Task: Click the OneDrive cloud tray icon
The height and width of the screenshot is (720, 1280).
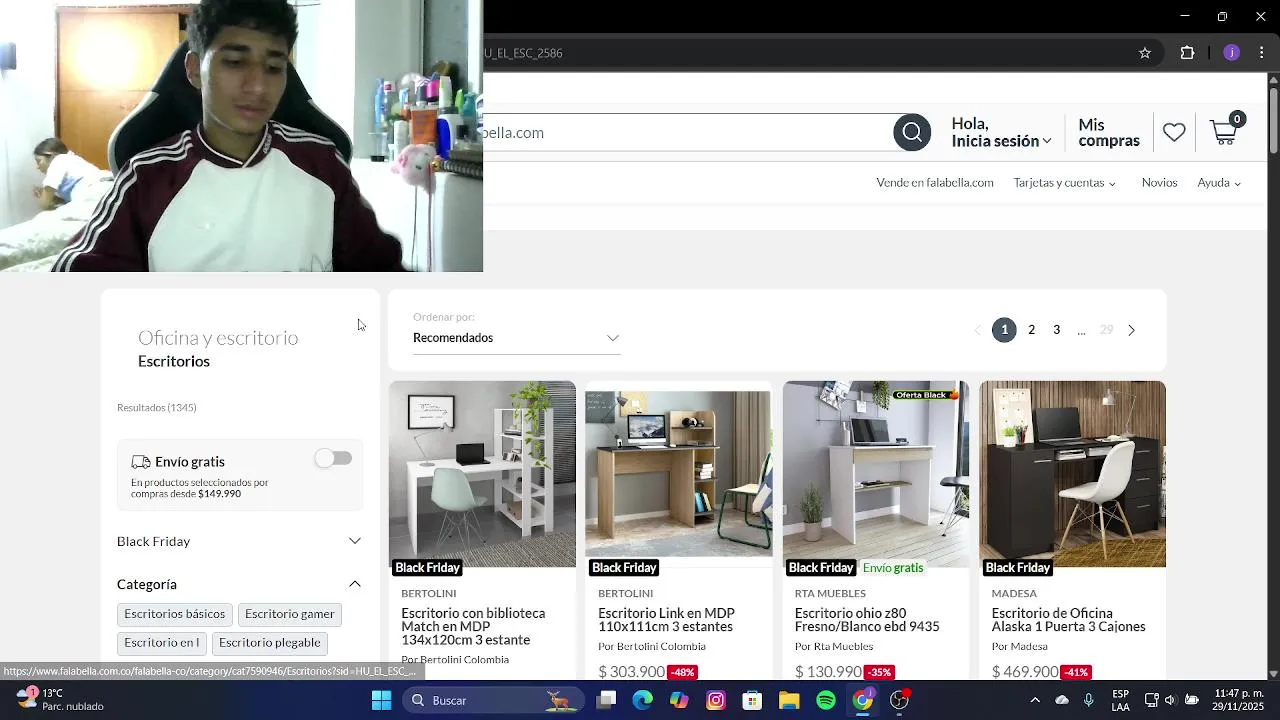Action: pyautogui.click(x=1062, y=700)
